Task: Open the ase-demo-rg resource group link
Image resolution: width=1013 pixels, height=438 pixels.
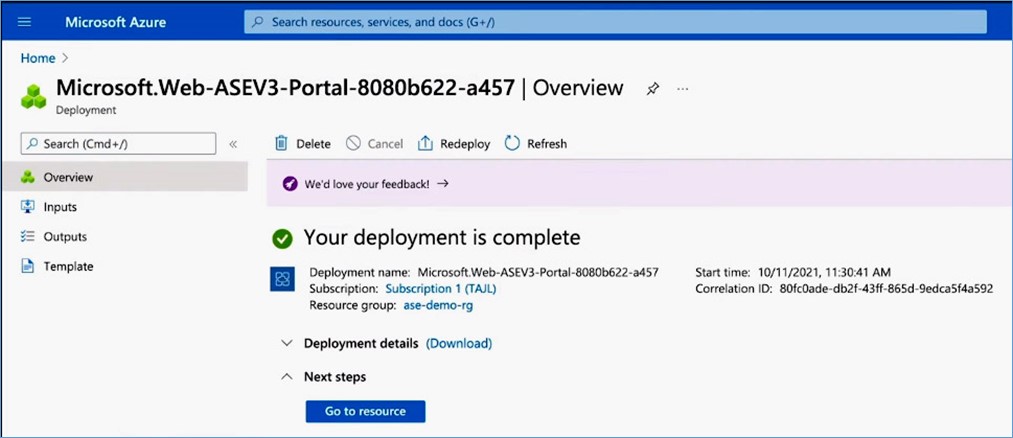Action: (438, 306)
